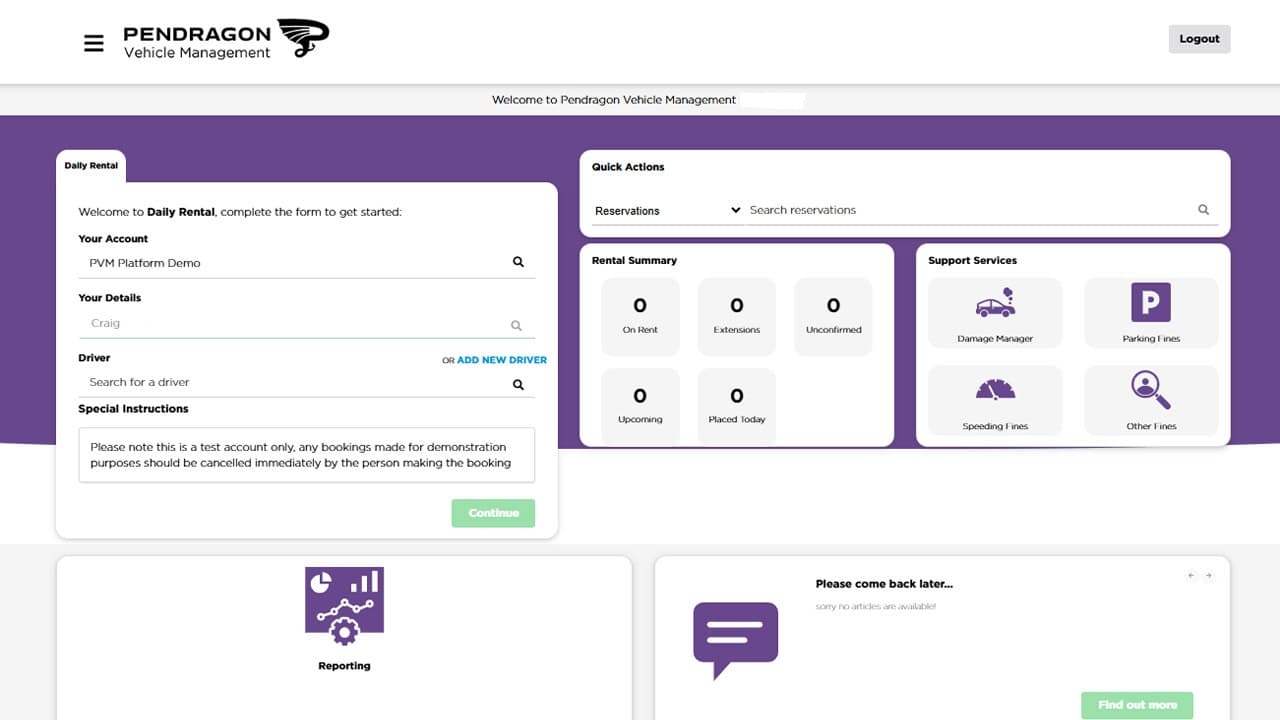Open the hamburger navigation menu
This screenshot has height=720, width=1280.
94,43
